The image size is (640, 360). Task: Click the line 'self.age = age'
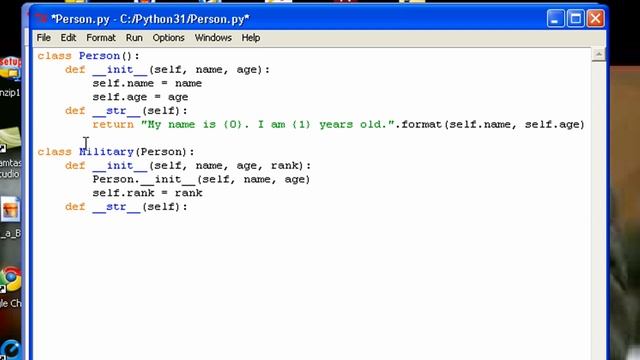click(140, 97)
